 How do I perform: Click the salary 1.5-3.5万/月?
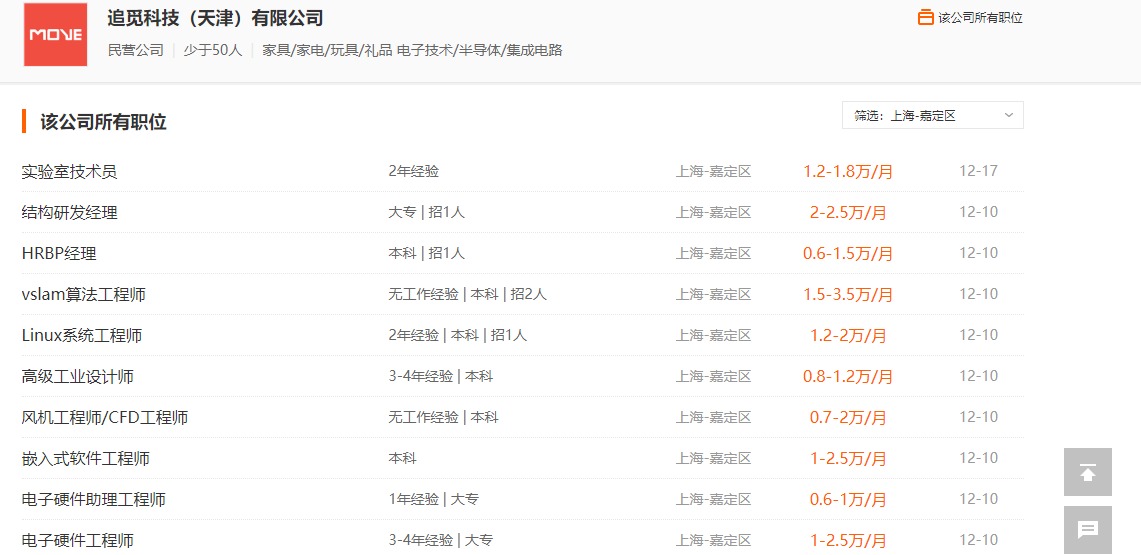coord(848,295)
